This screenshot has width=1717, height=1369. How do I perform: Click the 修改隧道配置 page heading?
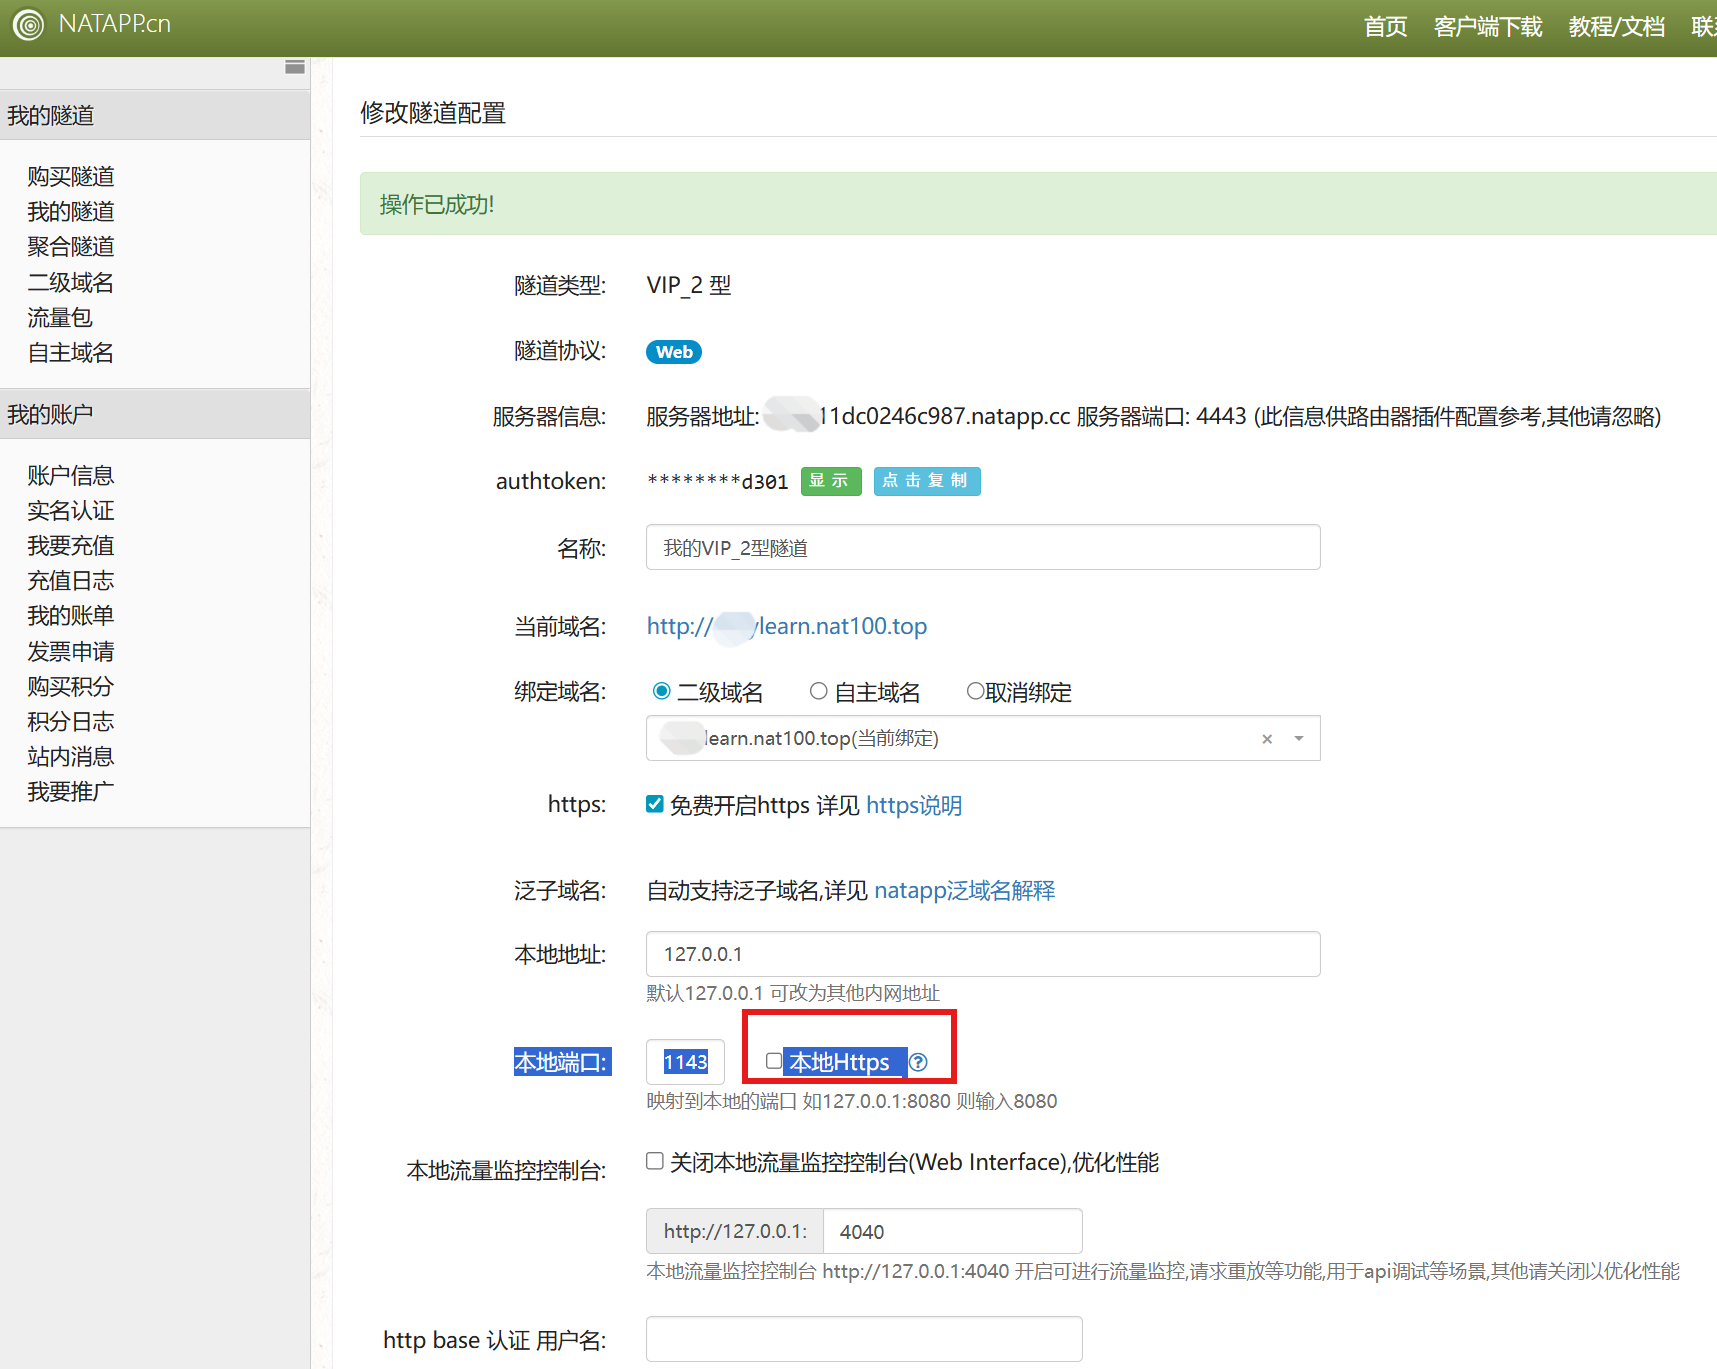pyautogui.click(x=433, y=113)
